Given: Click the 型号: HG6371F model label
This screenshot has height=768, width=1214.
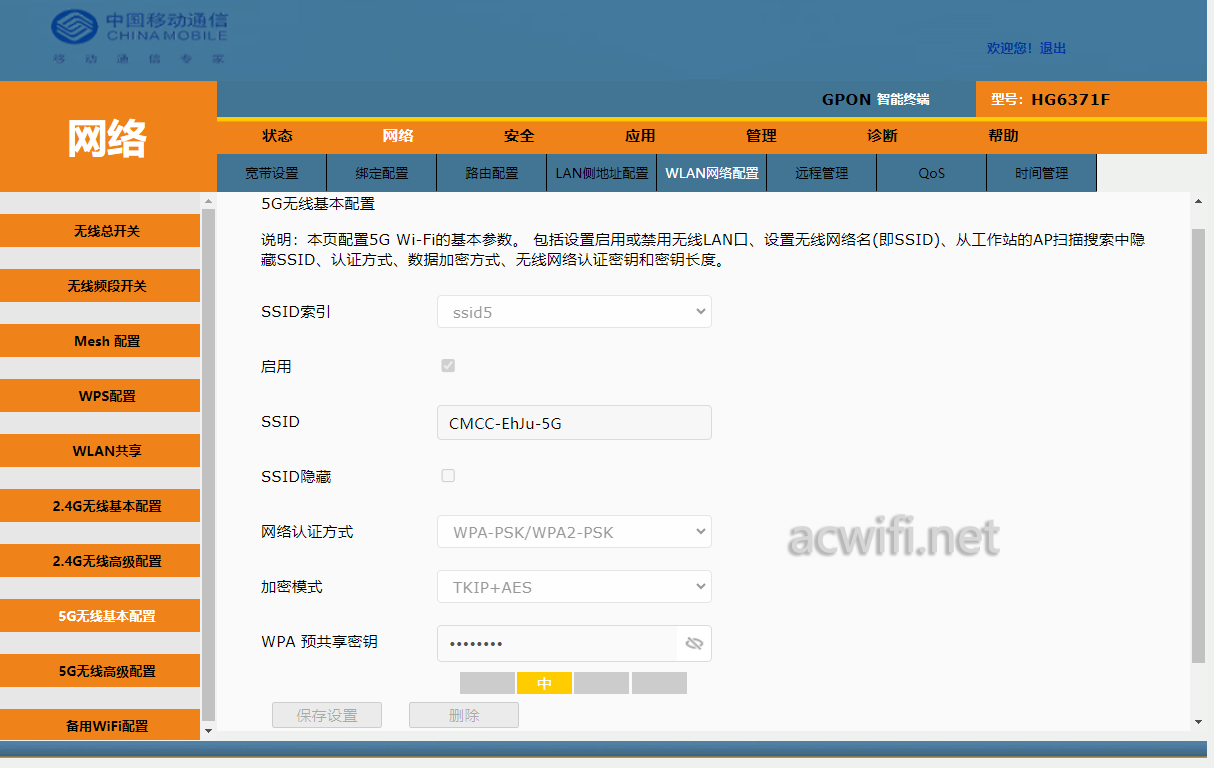Looking at the screenshot, I should [1050, 99].
